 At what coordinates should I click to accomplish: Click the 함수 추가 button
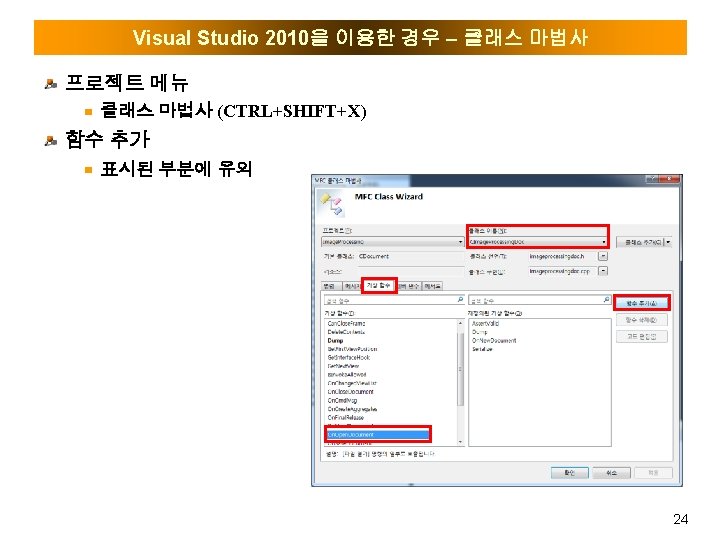642,303
